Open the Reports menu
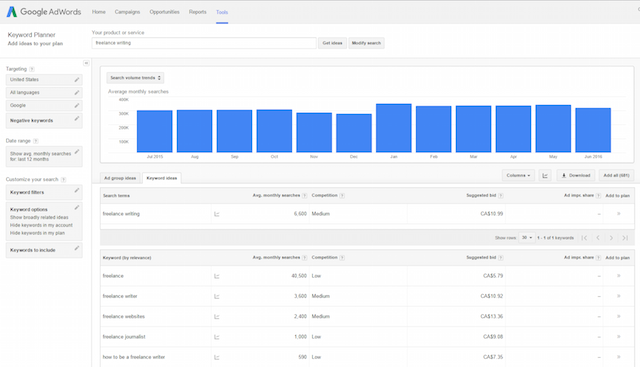This screenshot has width=640, height=367. (x=198, y=12)
